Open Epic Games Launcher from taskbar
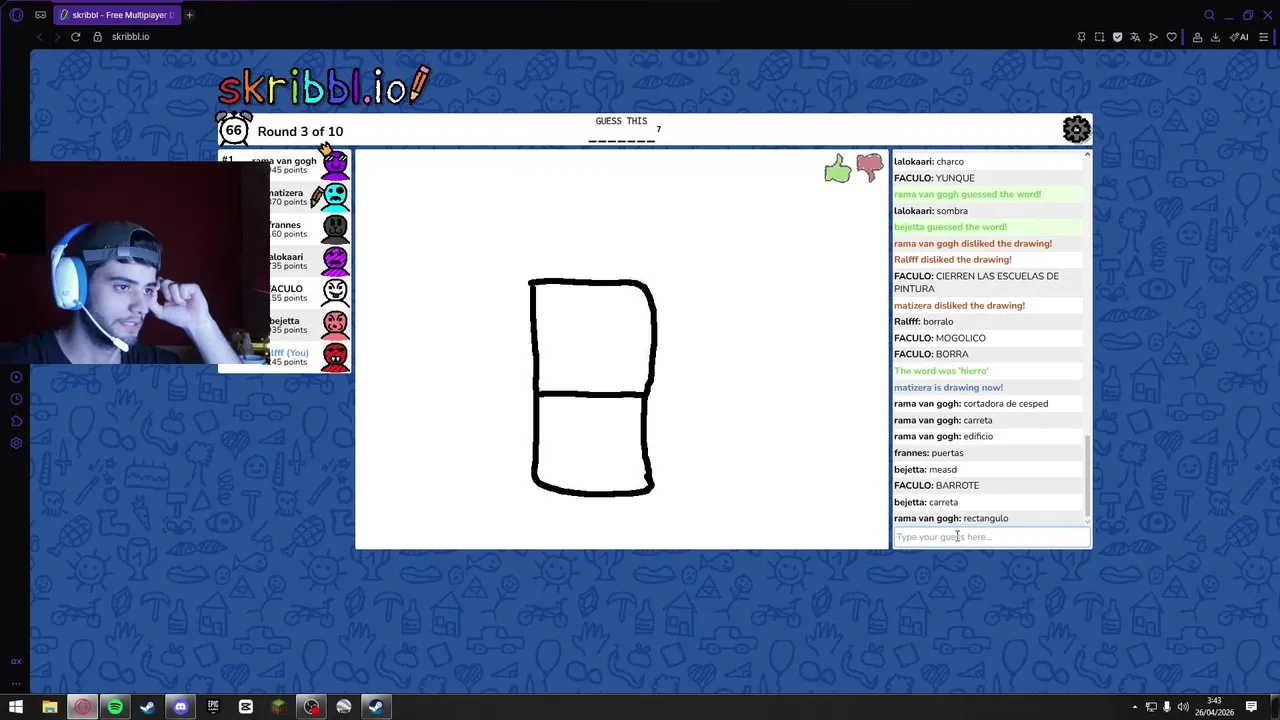Image resolution: width=1280 pixels, height=720 pixels. point(213,707)
